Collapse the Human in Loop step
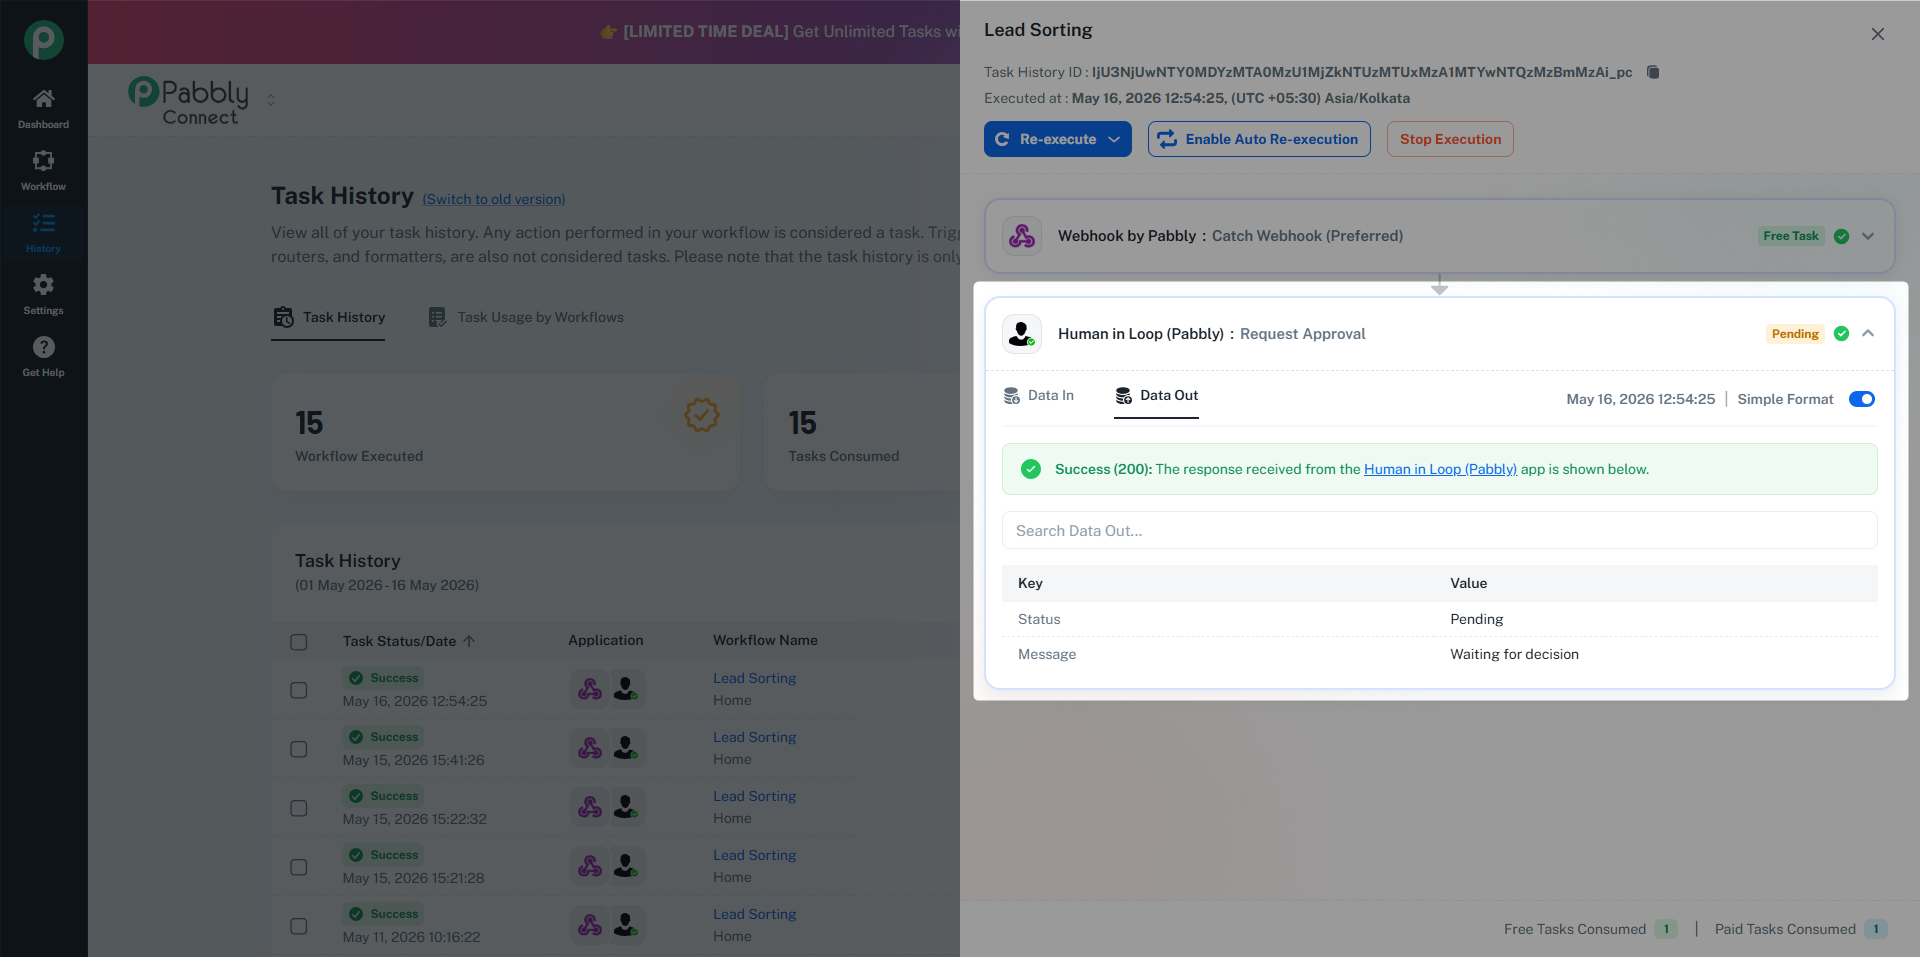Screen dimensions: 1920x957 (x=1868, y=334)
